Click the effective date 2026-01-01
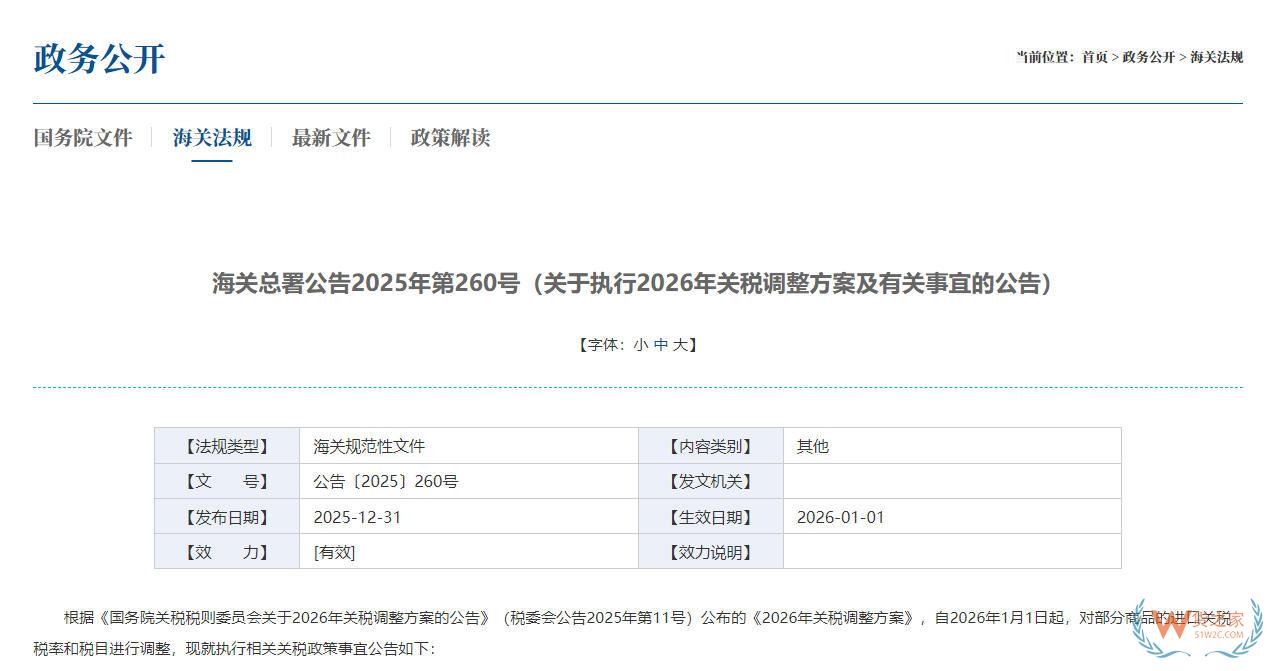 843,516
